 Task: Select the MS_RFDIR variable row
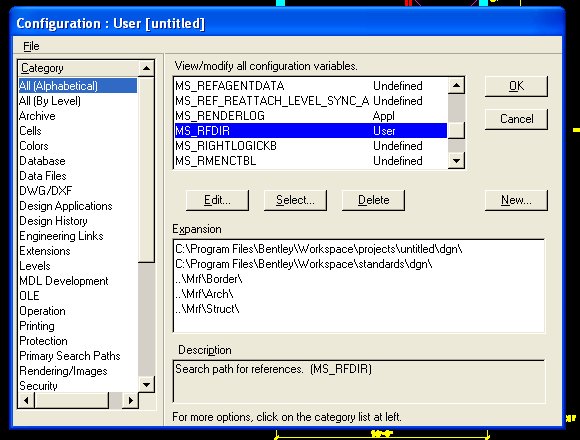(x=311, y=131)
